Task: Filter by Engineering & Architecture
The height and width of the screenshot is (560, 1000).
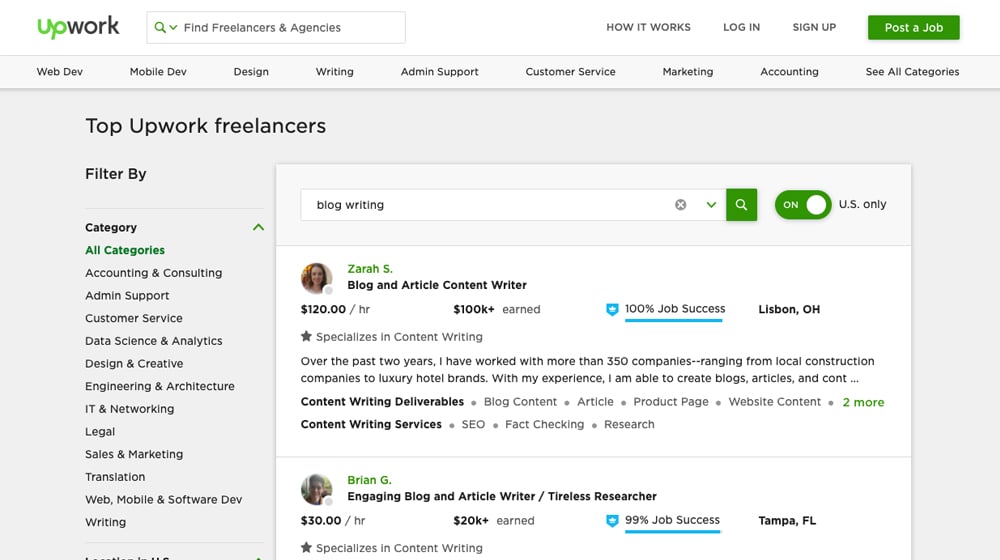Action: tap(160, 386)
